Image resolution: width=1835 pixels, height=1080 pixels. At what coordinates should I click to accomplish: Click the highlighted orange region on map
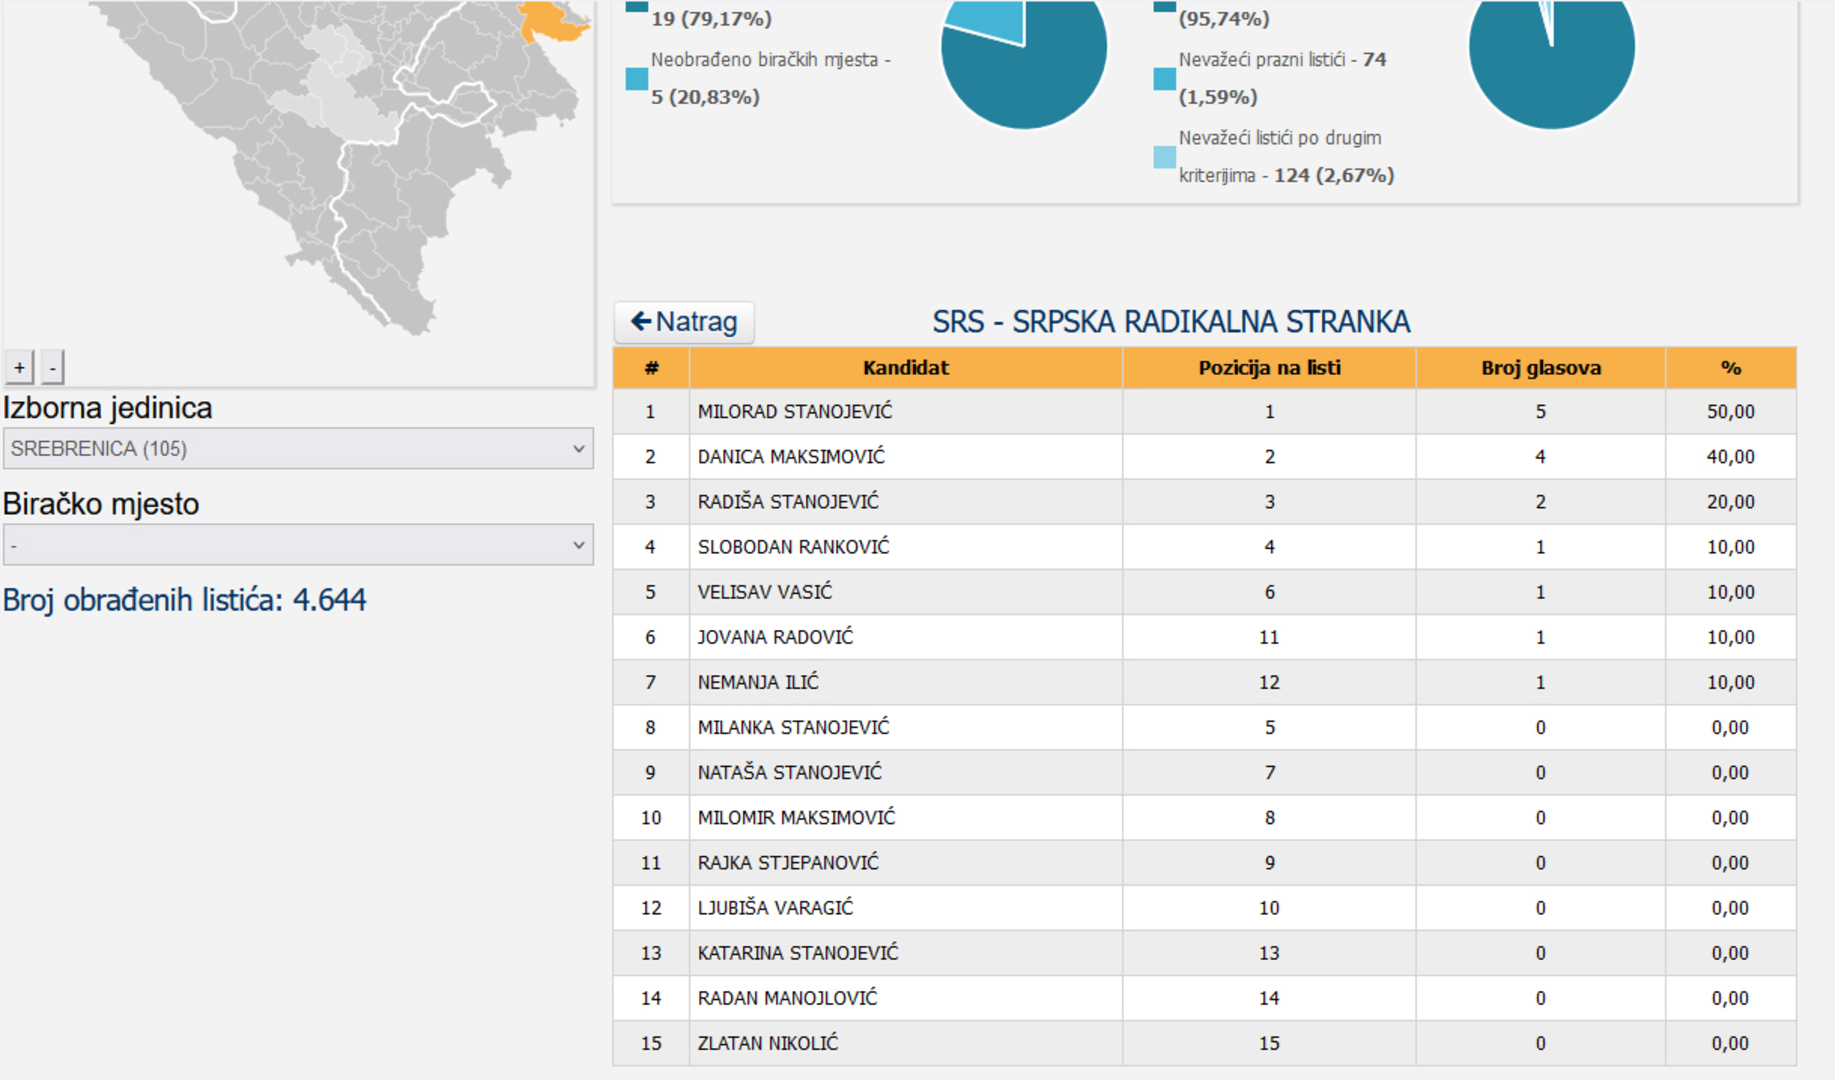550,22
